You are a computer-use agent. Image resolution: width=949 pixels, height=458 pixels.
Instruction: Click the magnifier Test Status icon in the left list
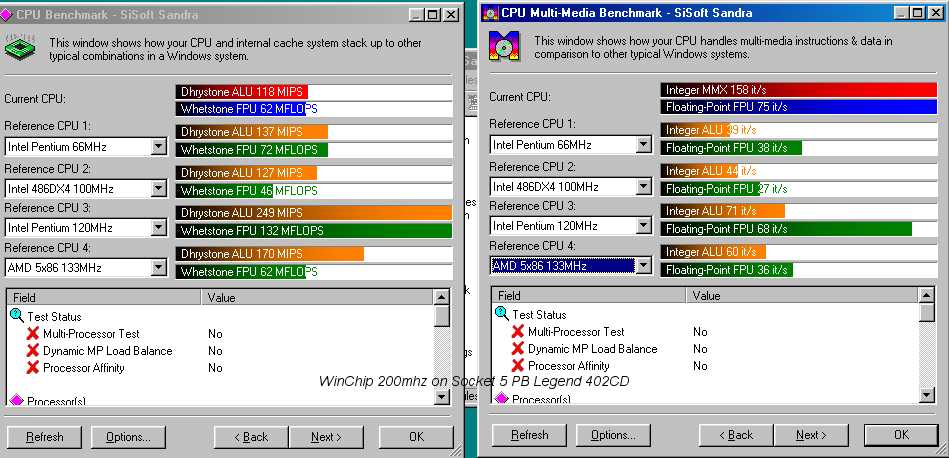pos(16,316)
